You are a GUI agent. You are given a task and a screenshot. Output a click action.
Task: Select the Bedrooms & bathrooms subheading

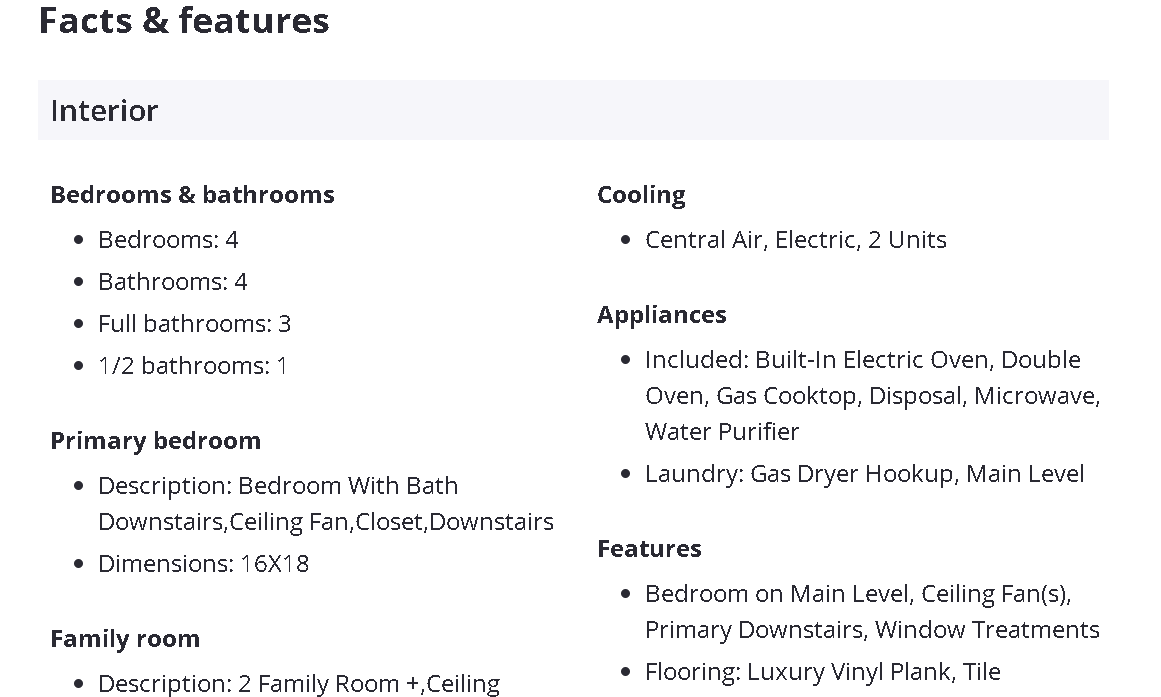click(192, 194)
